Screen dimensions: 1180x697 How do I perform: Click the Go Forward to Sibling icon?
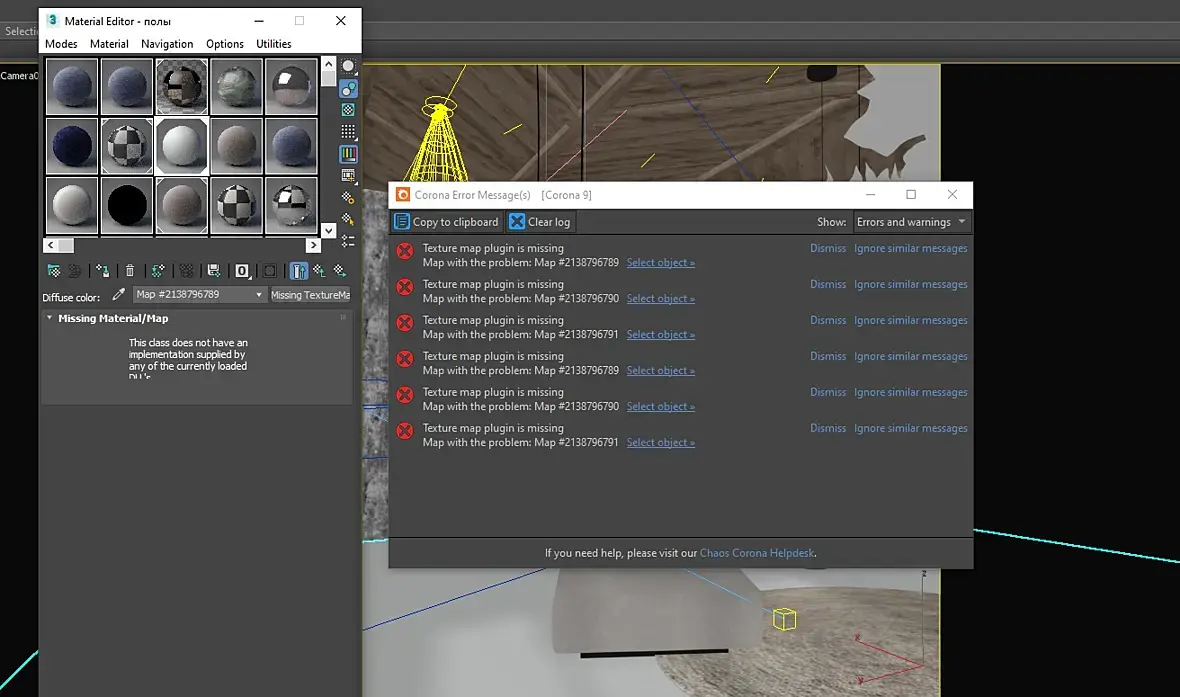coord(340,271)
